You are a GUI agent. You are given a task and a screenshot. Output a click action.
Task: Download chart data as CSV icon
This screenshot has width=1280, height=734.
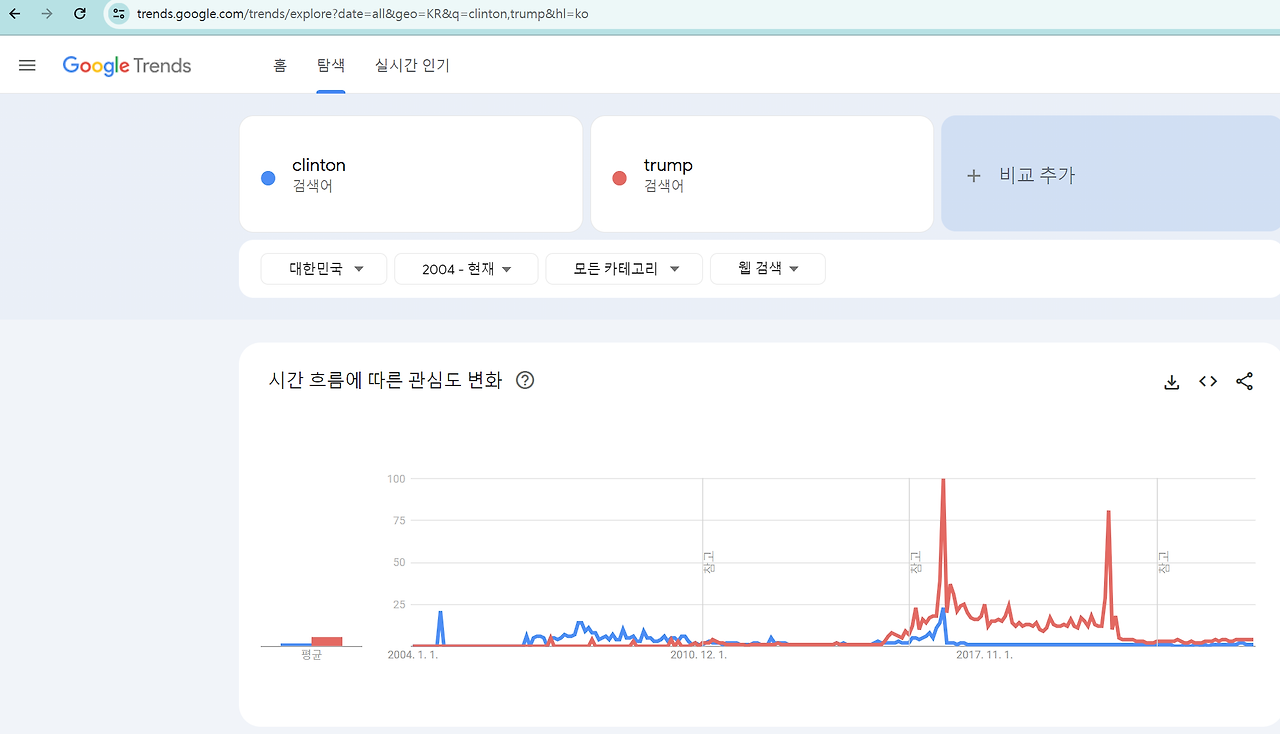(1172, 381)
